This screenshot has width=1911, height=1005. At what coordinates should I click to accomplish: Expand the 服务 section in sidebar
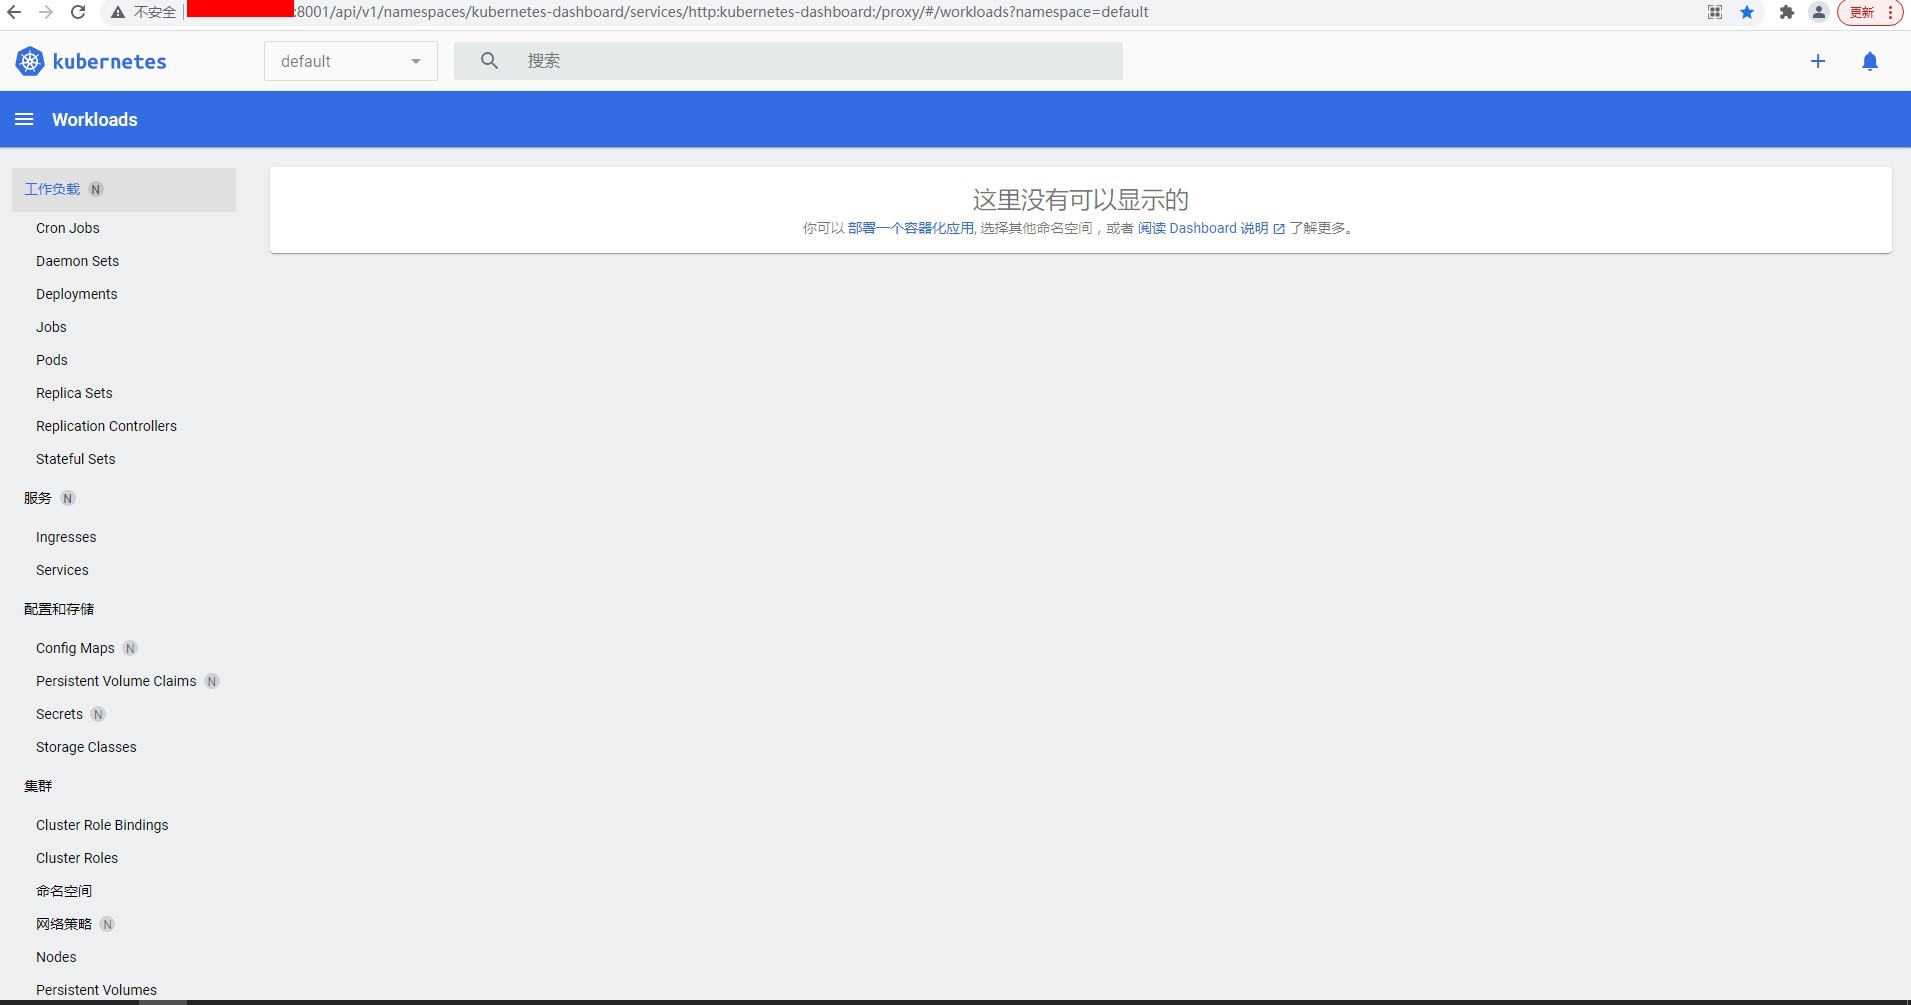[38, 497]
